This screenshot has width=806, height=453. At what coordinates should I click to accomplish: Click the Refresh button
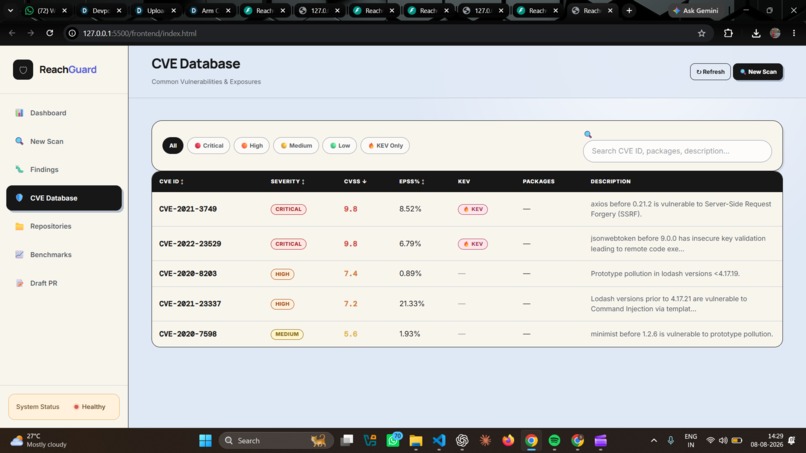click(x=710, y=71)
